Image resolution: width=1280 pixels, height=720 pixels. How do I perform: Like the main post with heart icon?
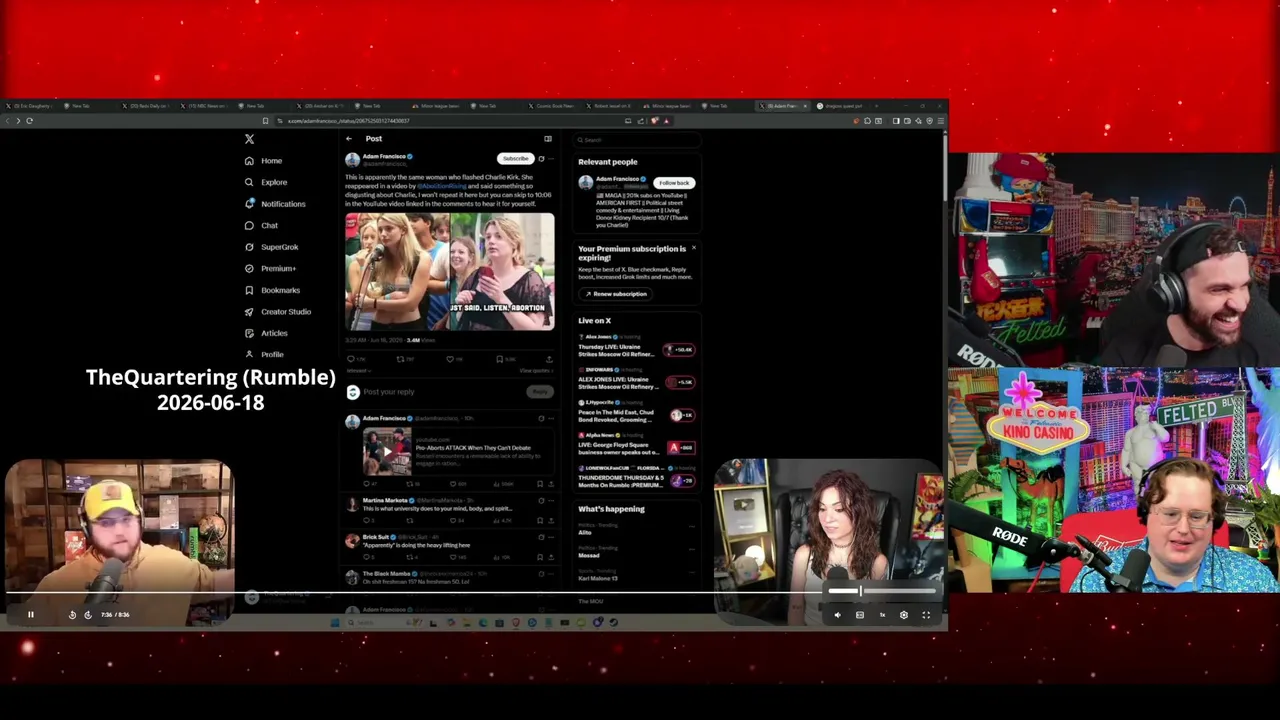(450, 359)
